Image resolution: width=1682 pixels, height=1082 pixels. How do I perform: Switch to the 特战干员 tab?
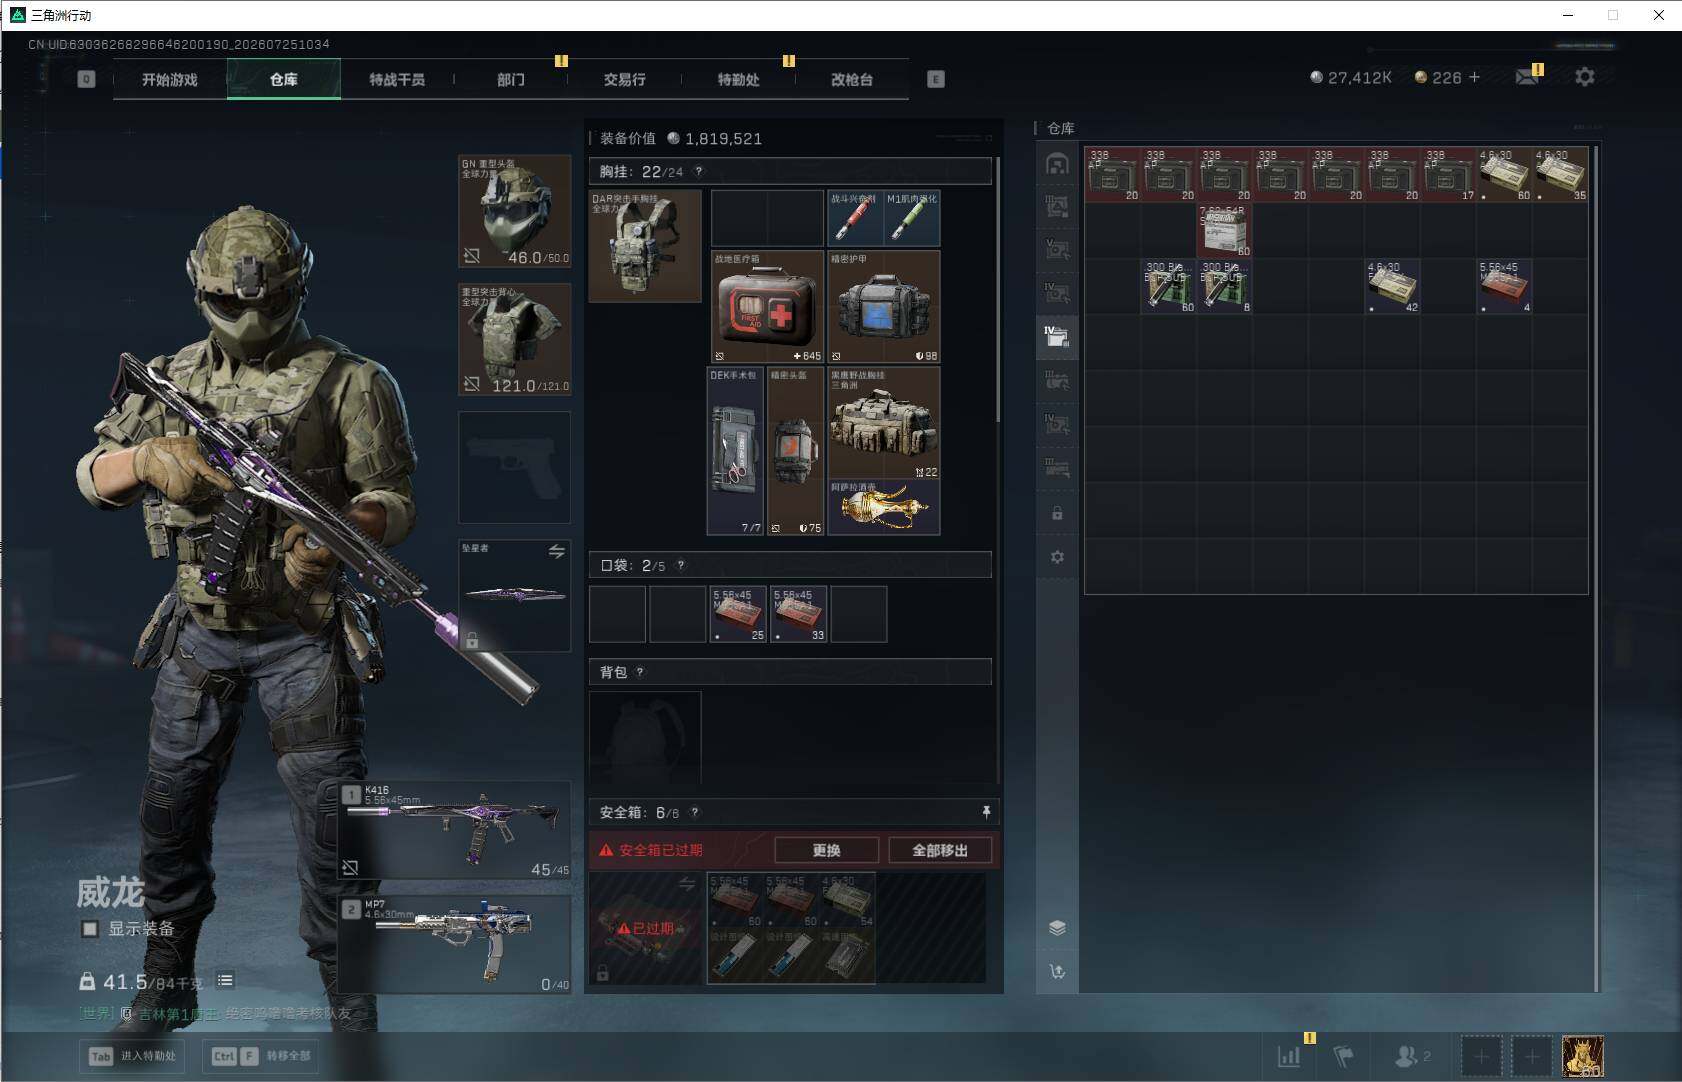pos(397,79)
